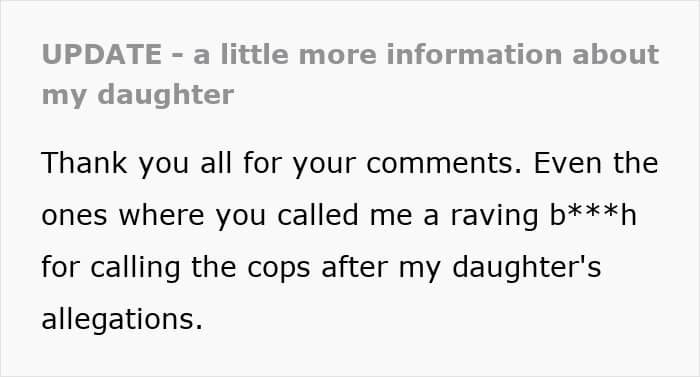Image resolution: width=700 pixels, height=377 pixels.
Task: Click the word UPDATE in the heading
Action: coord(102,54)
